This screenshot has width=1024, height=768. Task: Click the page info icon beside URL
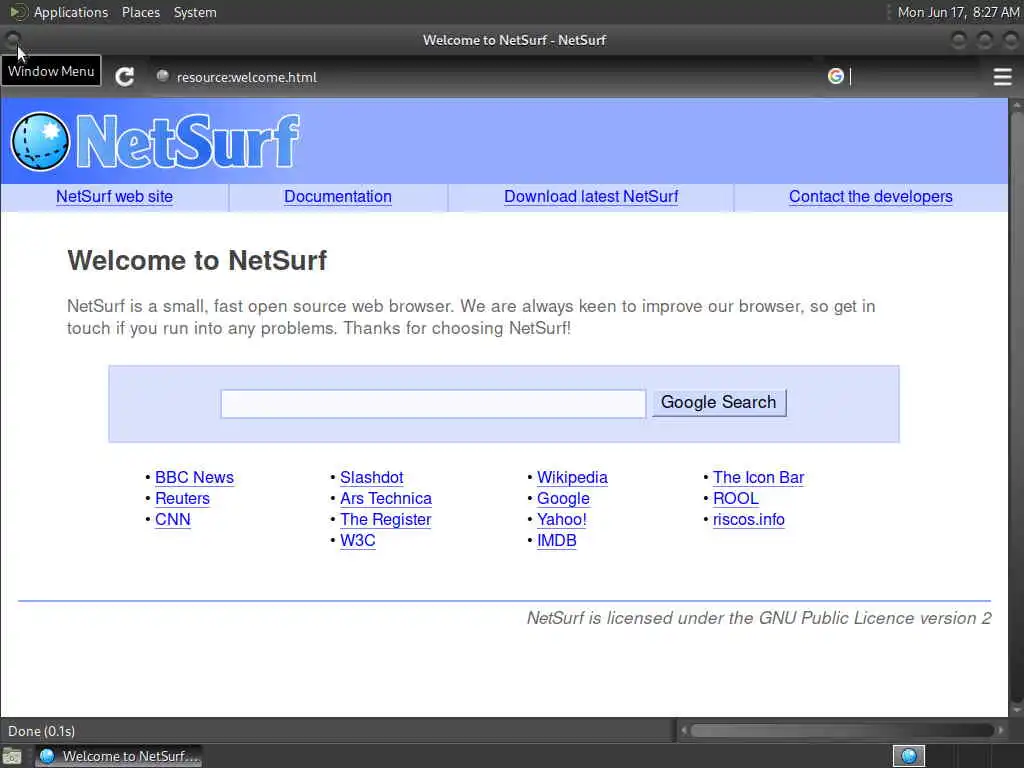(x=163, y=76)
